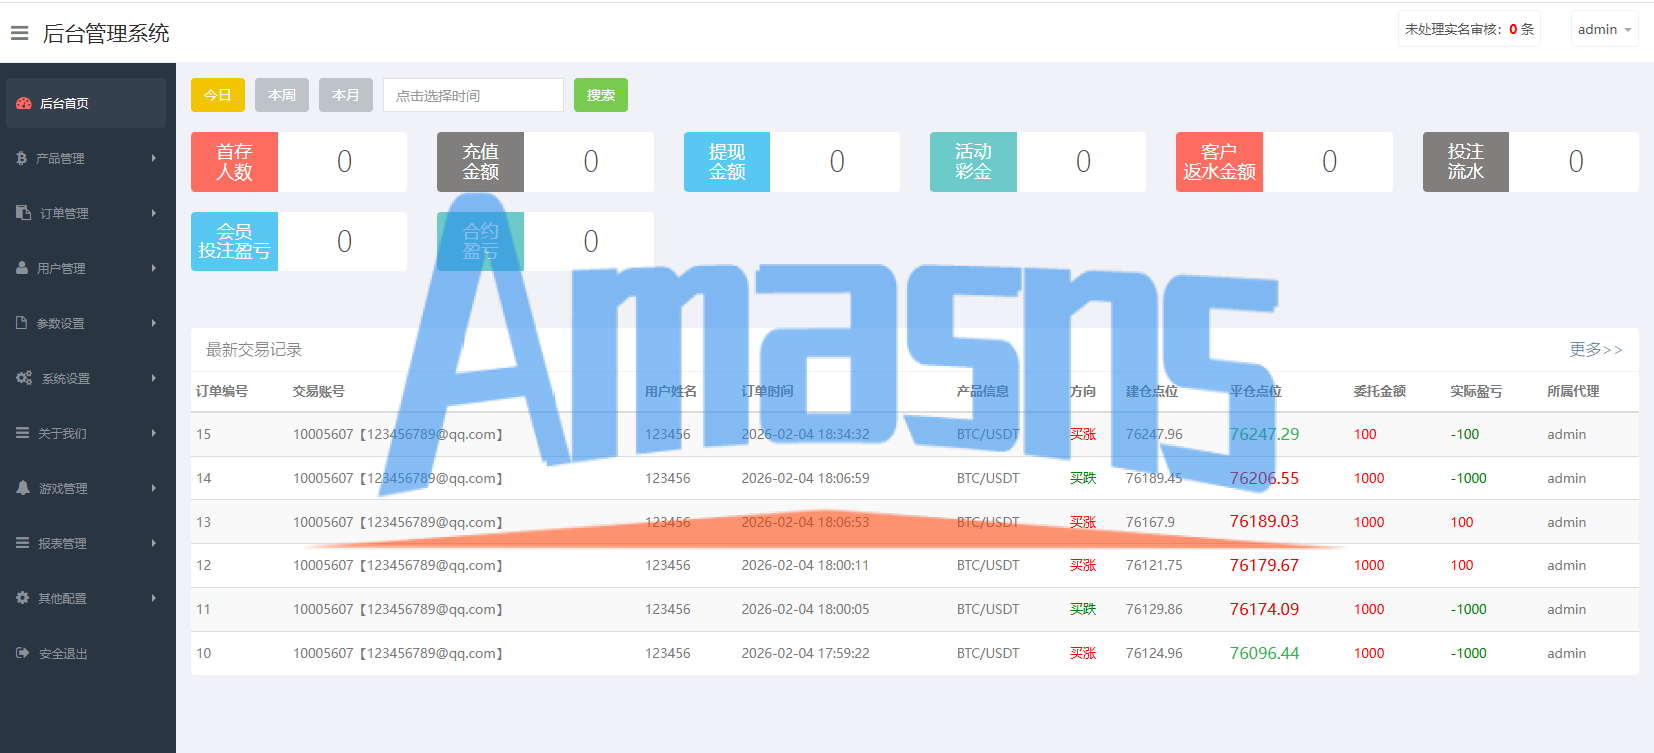This screenshot has width=1654, height=753.
Task: Expand the 订单管理 submenu arrow
Action: (154, 213)
